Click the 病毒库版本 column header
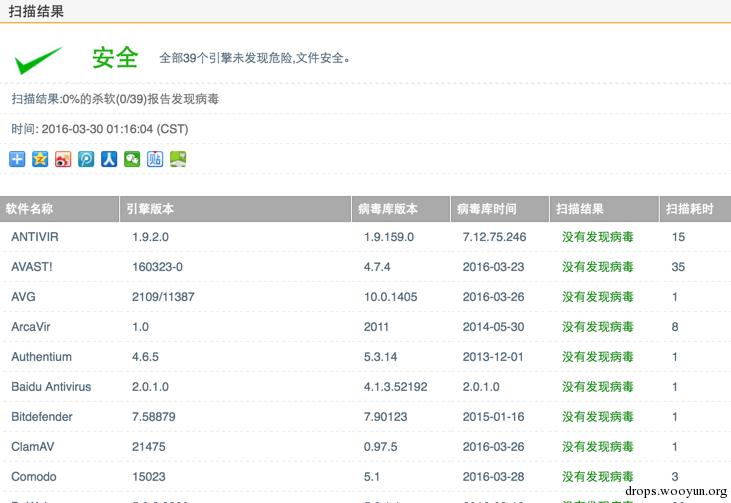This screenshot has width=731, height=503. 388,209
